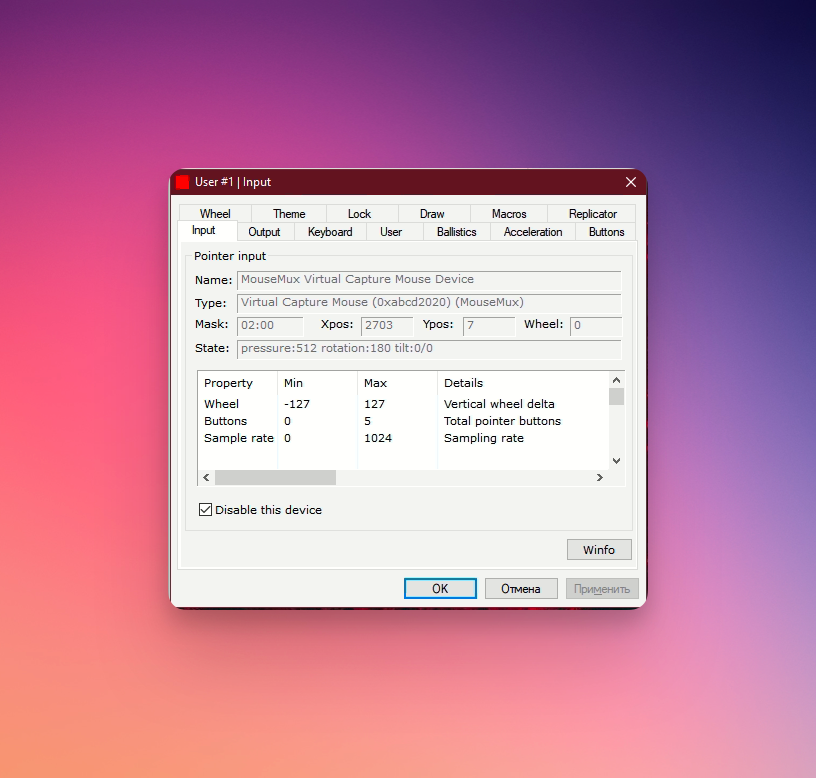Image resolution: width=816 pixels, height=778 pixels.
Task: Confirm with the OK button
Action: click(x=440, y=589)
